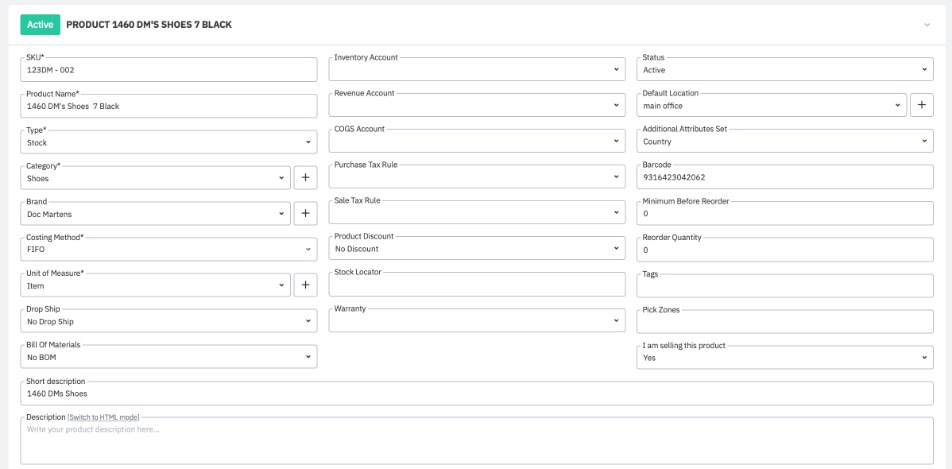Open the Drop Ship dropdown
This screenshot has width=952, height=469.
pyautogui.click(x=168, y=321)
